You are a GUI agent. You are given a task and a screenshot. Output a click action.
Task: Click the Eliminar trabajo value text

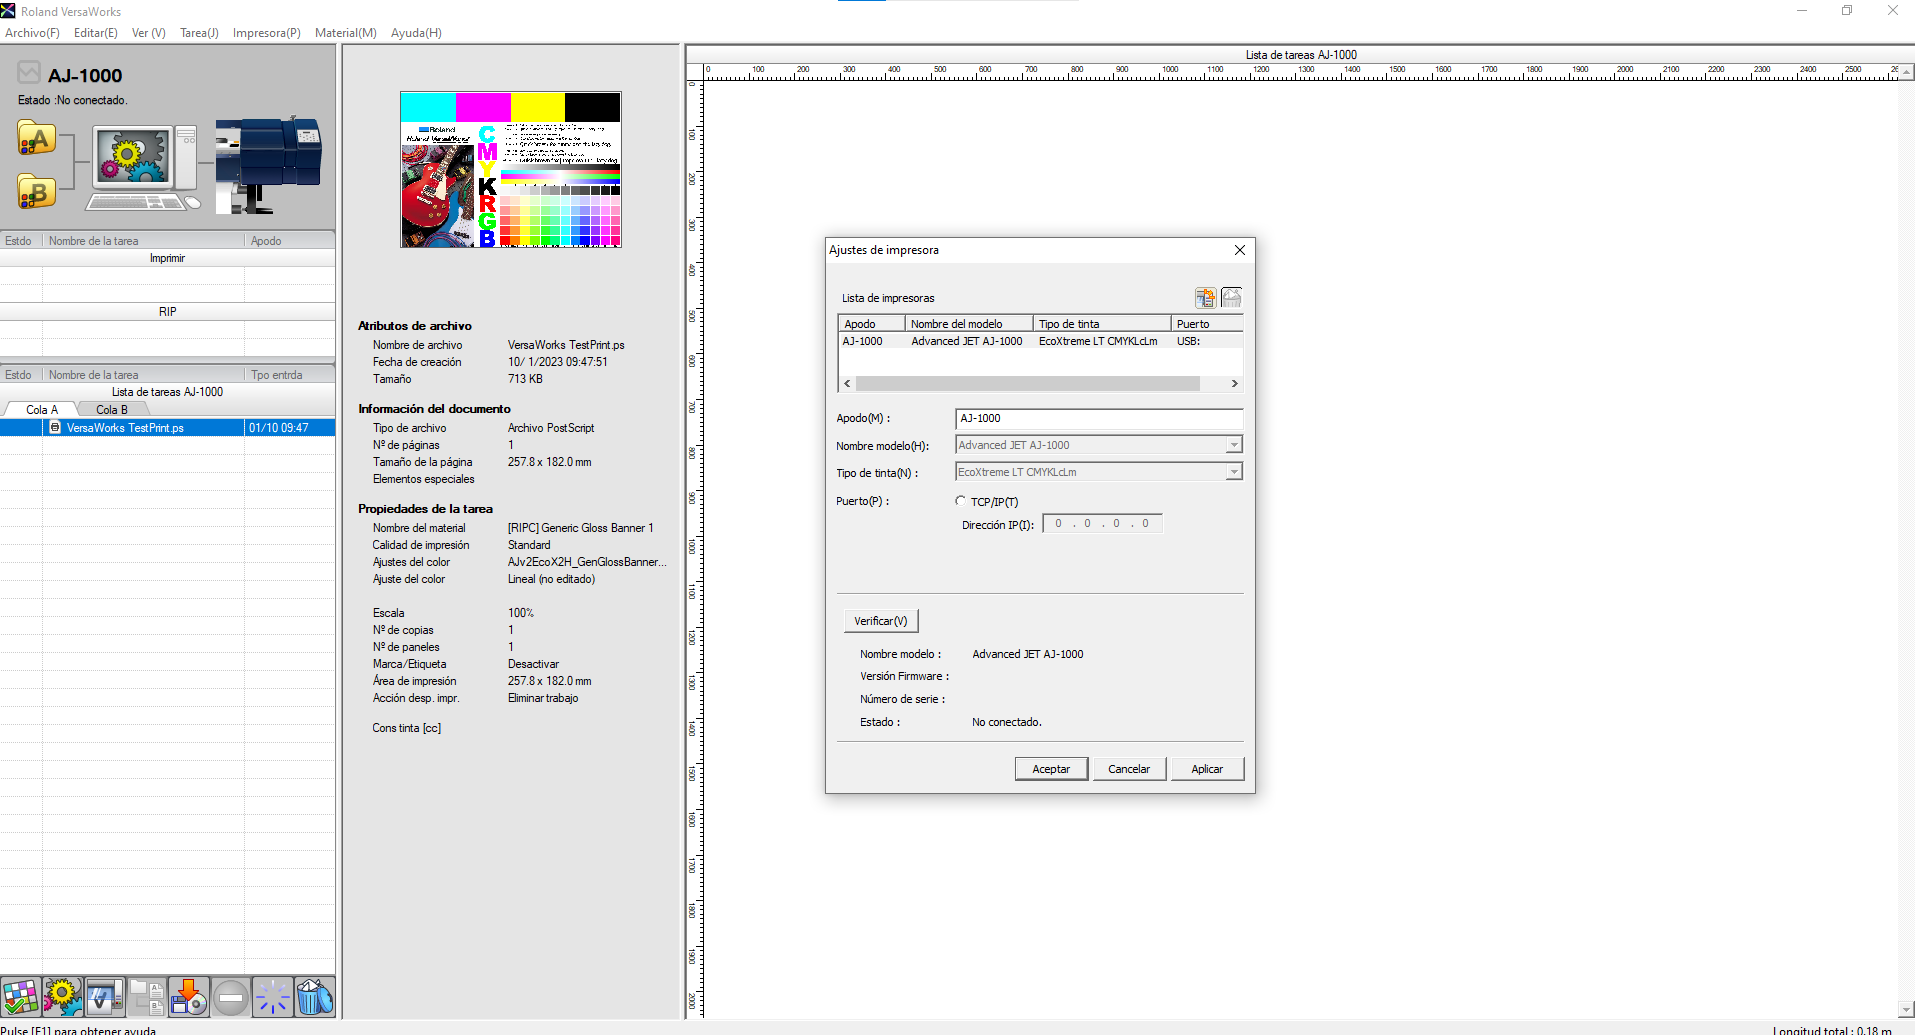pos(543,698)
